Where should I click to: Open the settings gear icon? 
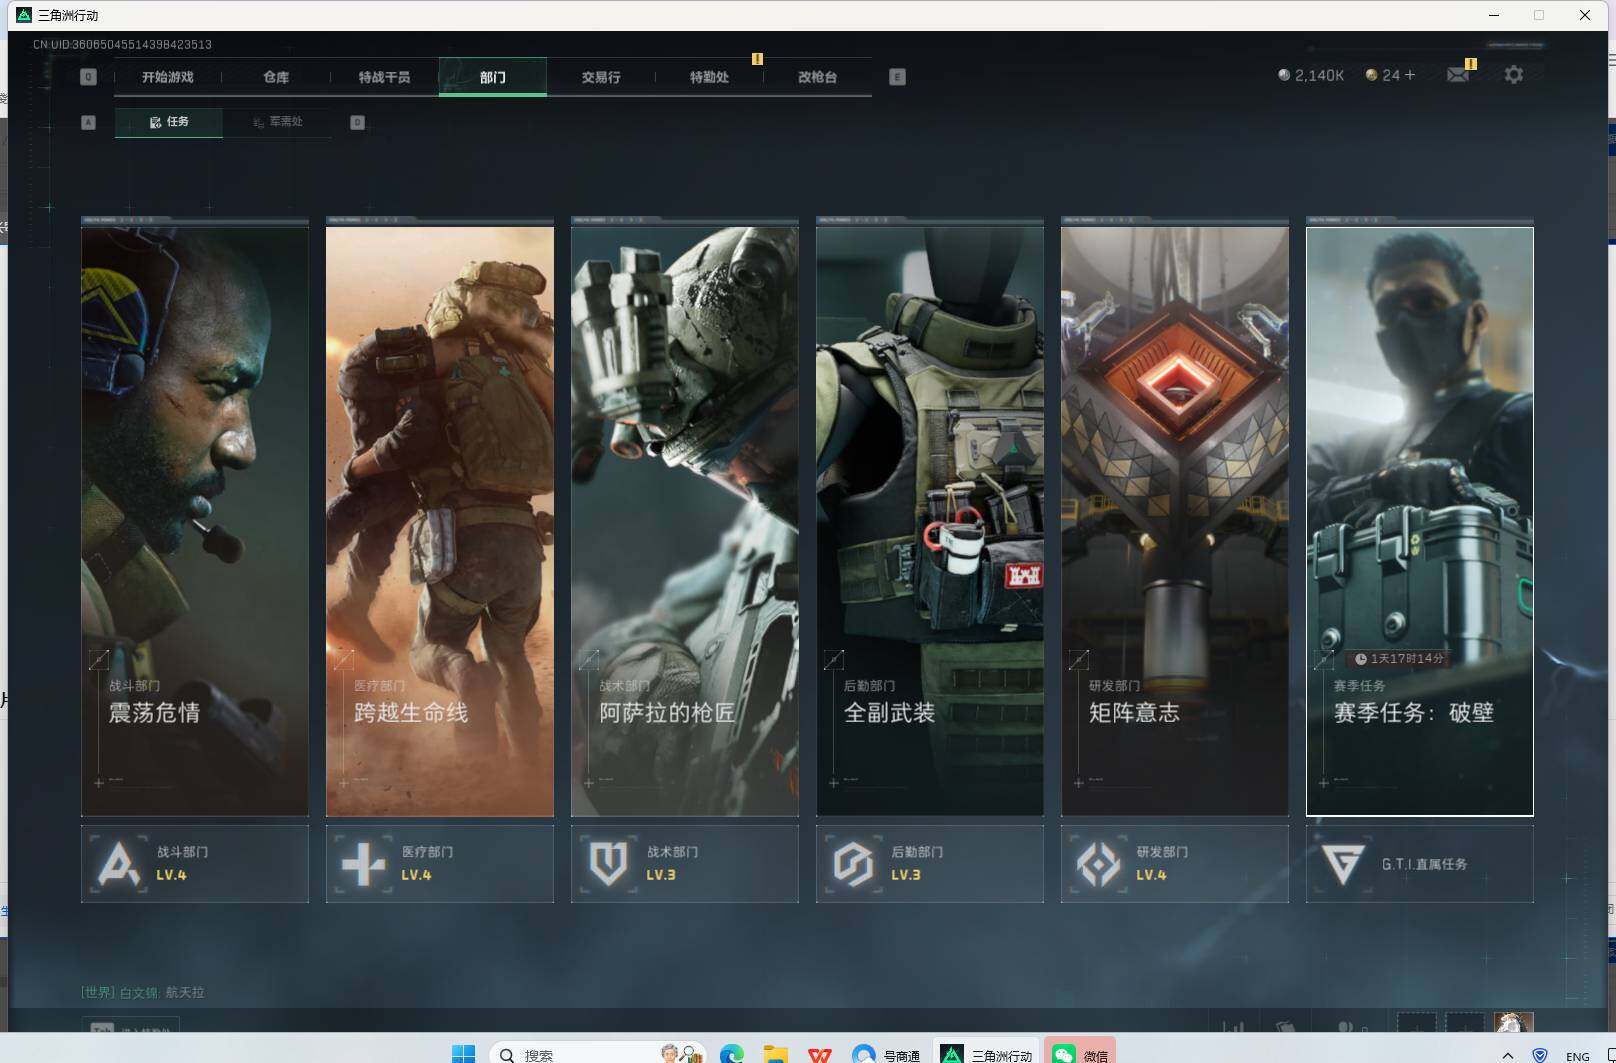coord(1514,75)
